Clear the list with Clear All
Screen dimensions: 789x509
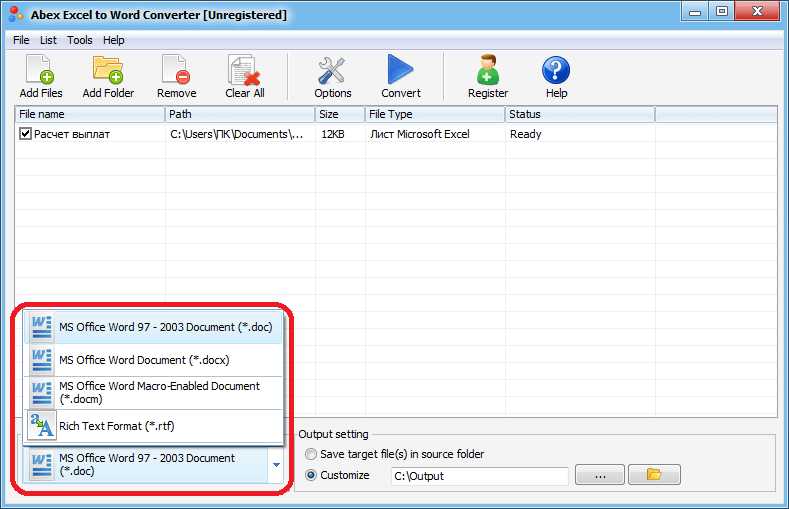[x=245, y=76]
